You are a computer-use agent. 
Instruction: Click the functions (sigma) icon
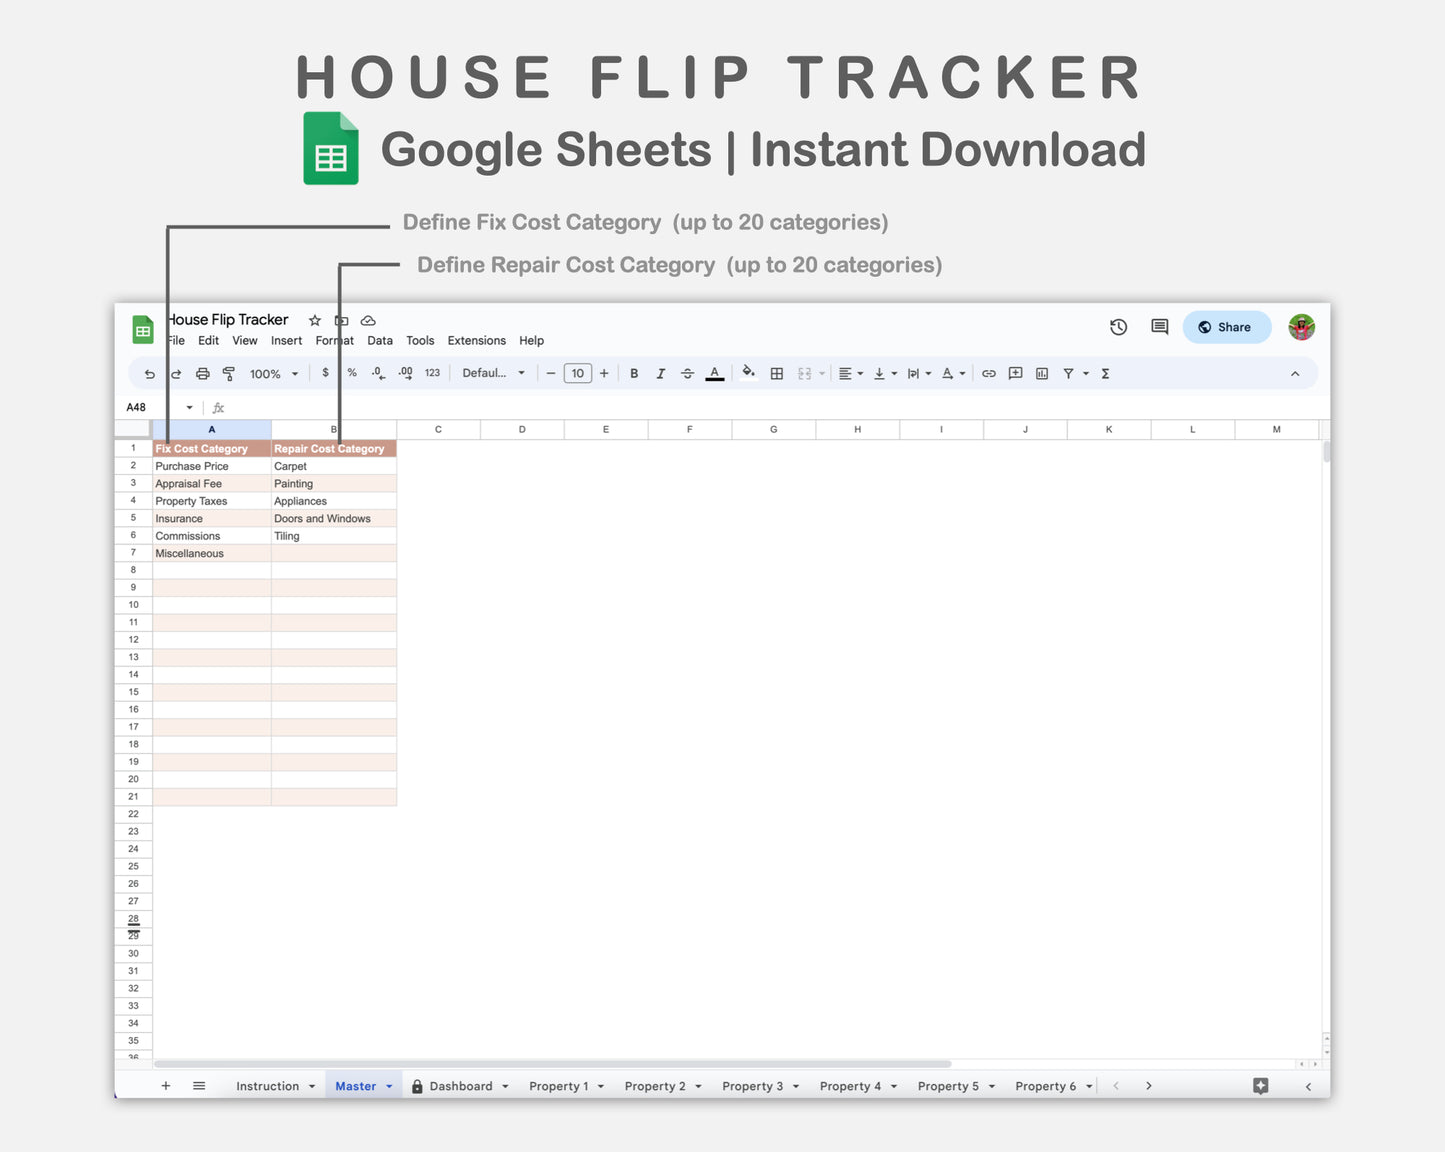tap(1105, 373)
